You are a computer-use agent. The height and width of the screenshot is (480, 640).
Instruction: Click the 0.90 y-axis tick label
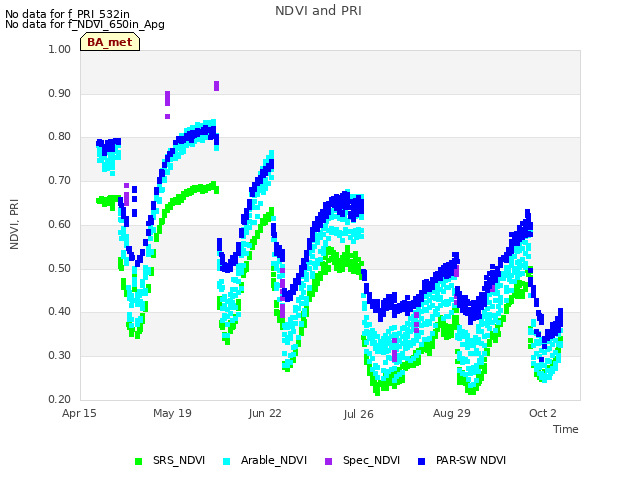pyautogui.click(x=60, y=93)
